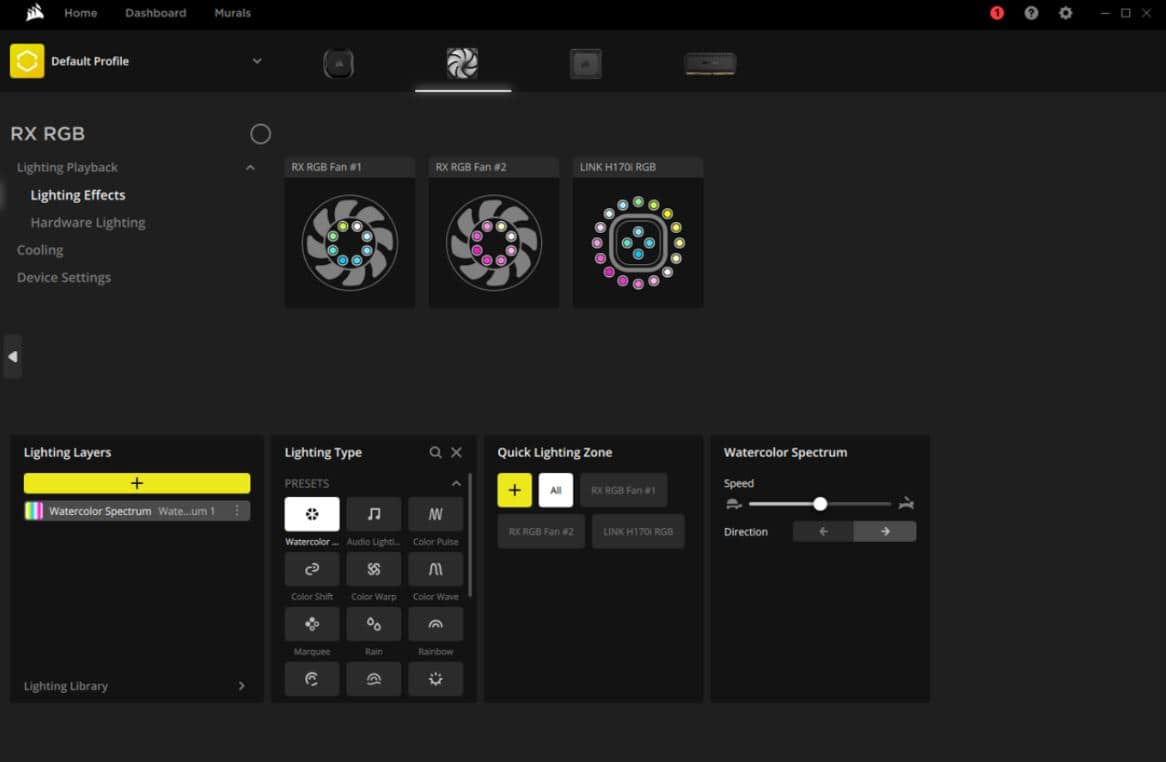Open the Murals tab
This screenshot has height=762, width=1166.
(x=232, y=13)
